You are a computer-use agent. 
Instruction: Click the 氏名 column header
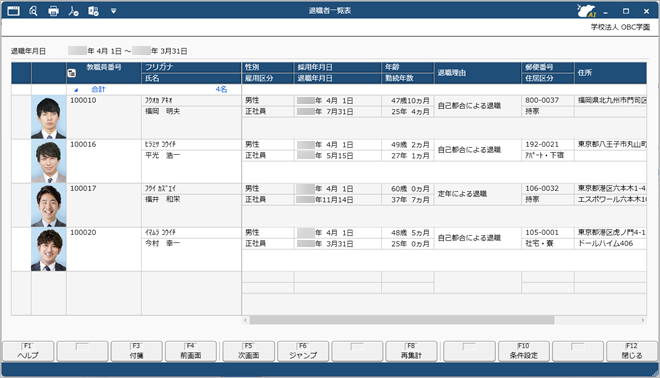192,78
